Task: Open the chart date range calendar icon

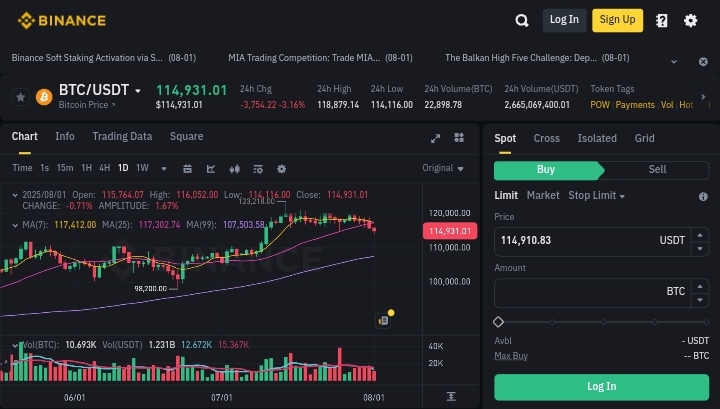Action: tap(187, 169)
